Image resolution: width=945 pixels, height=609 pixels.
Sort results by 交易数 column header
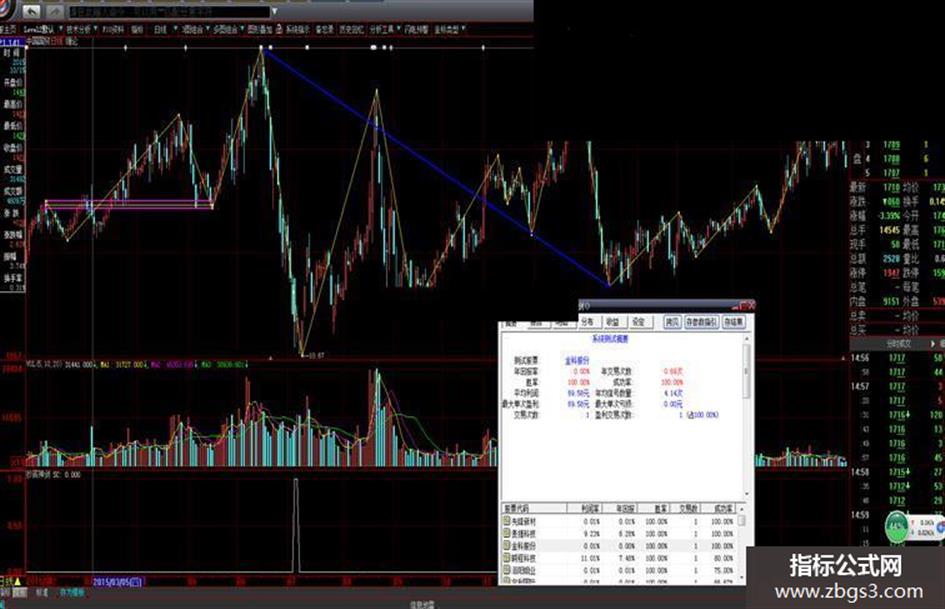pyautogui.click(x=686, y=509)
